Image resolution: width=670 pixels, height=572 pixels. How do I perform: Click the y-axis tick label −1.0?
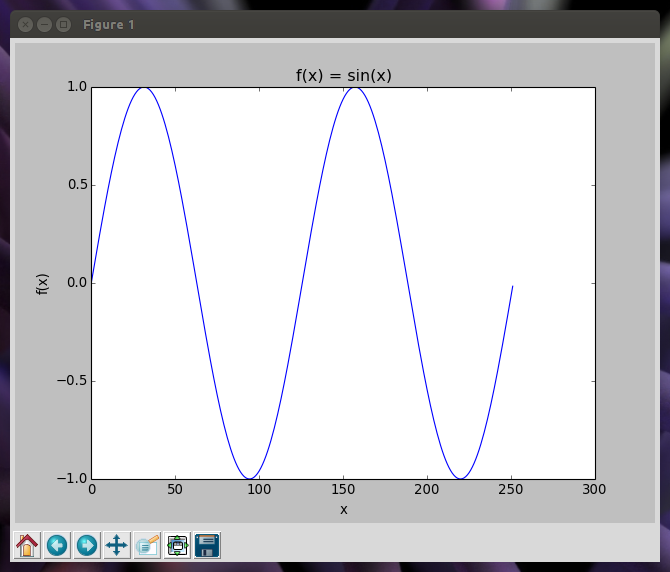point(72,478)
